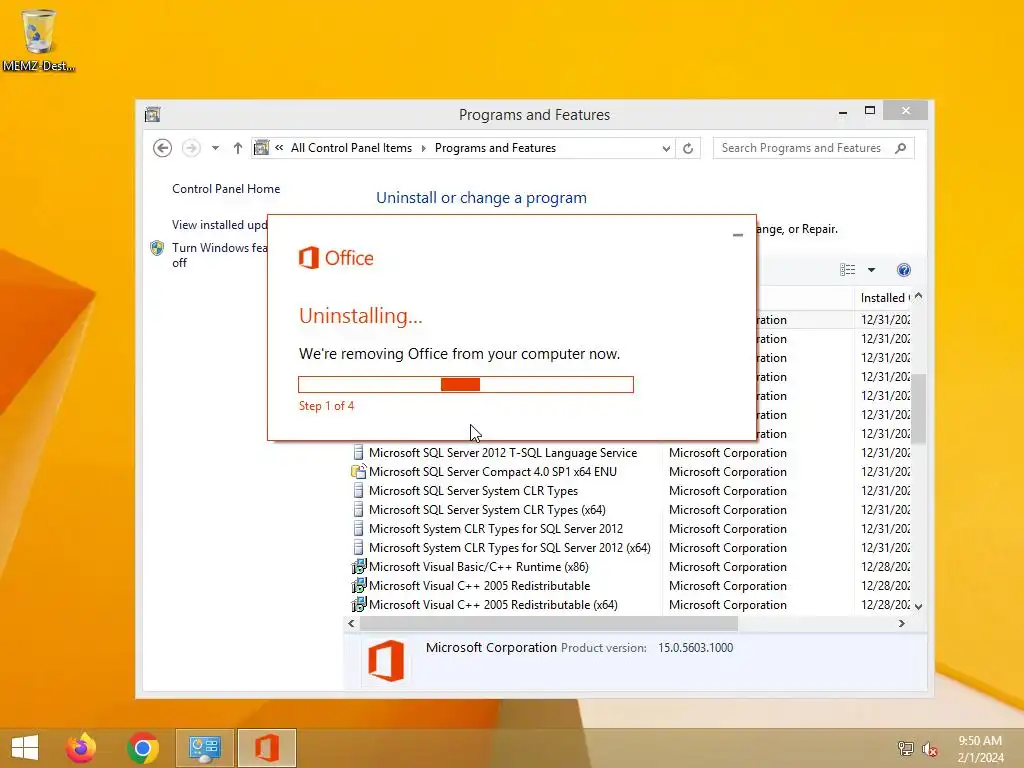The image size is (1024, 768).
Task: Click the Programs and Features title bar icon
Action: click(x=152, y=114)
